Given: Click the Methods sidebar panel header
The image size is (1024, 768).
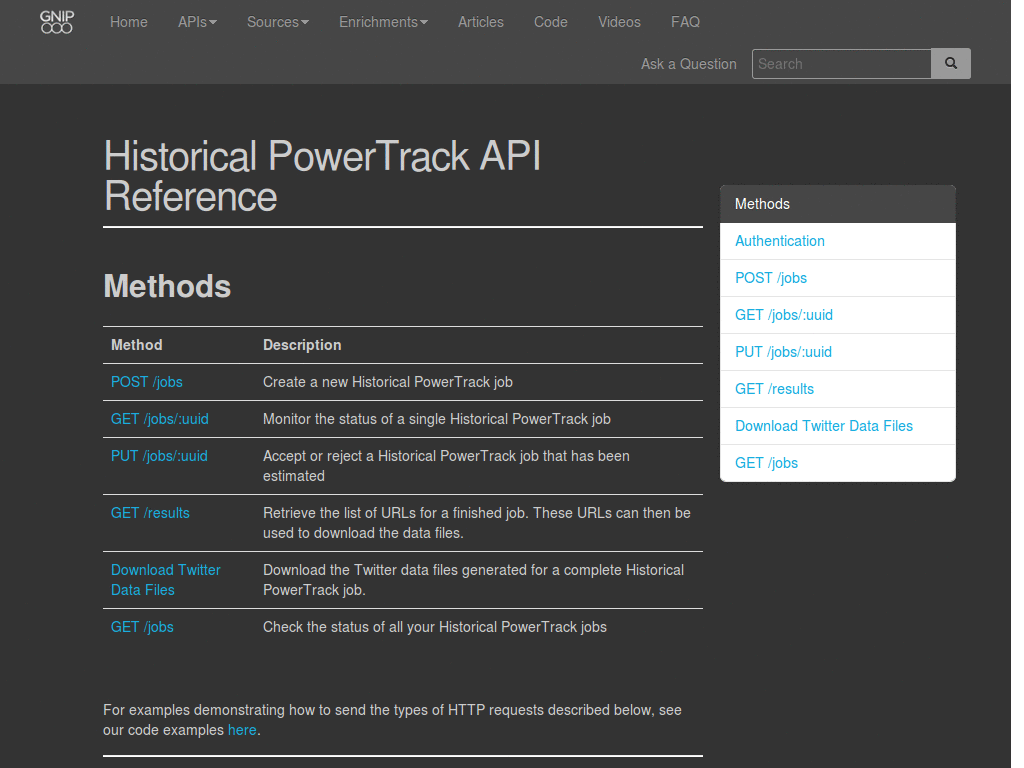Looking at the screenshot, I should tap(838, 204).
